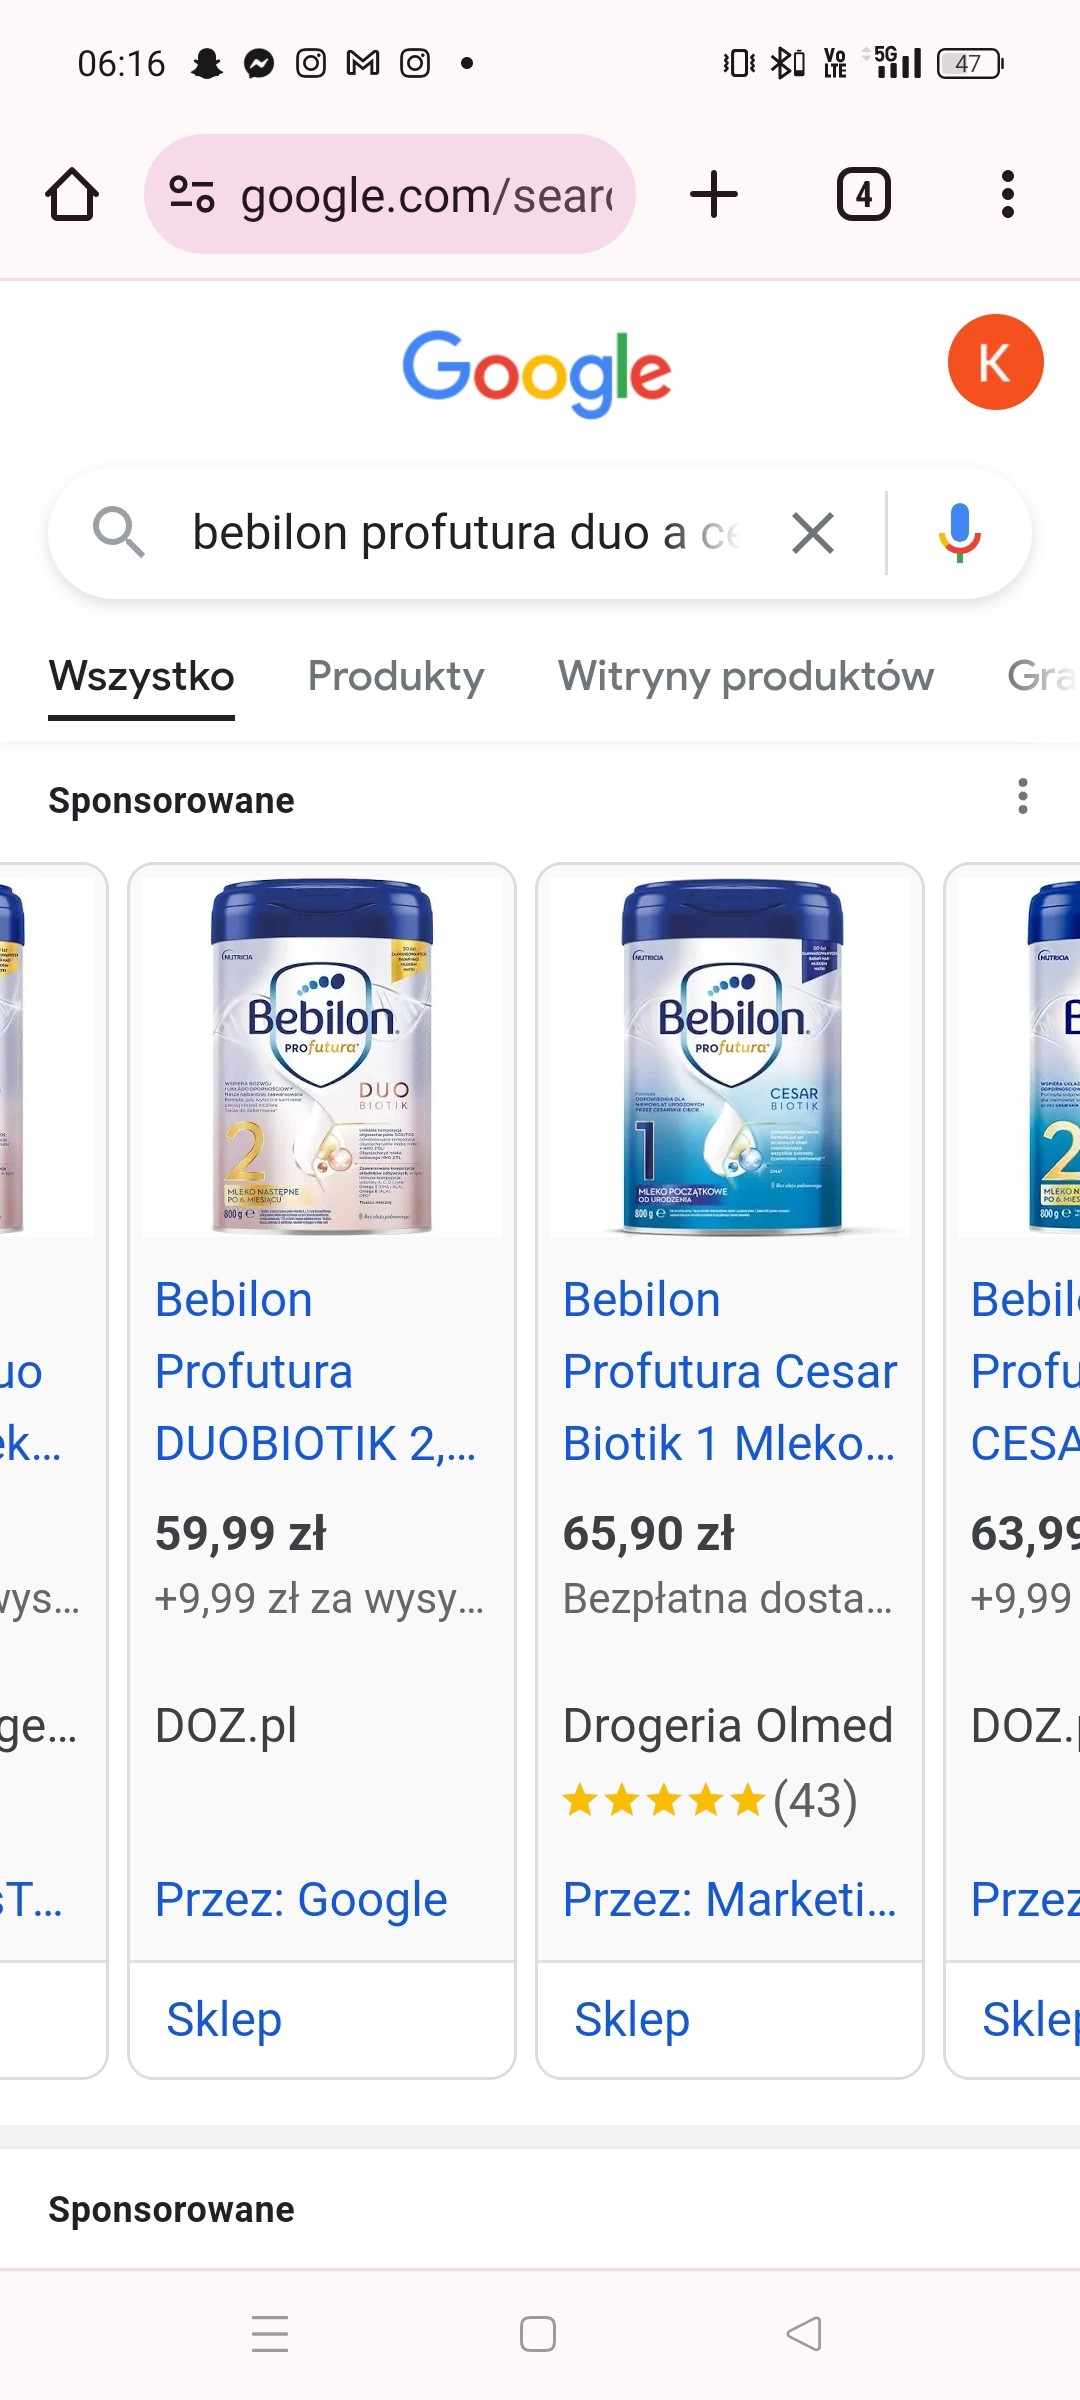Screen dimensions: 1080x2400
Task: Switch to the Witryny produktów tab
Action: (x=746, y=677)
